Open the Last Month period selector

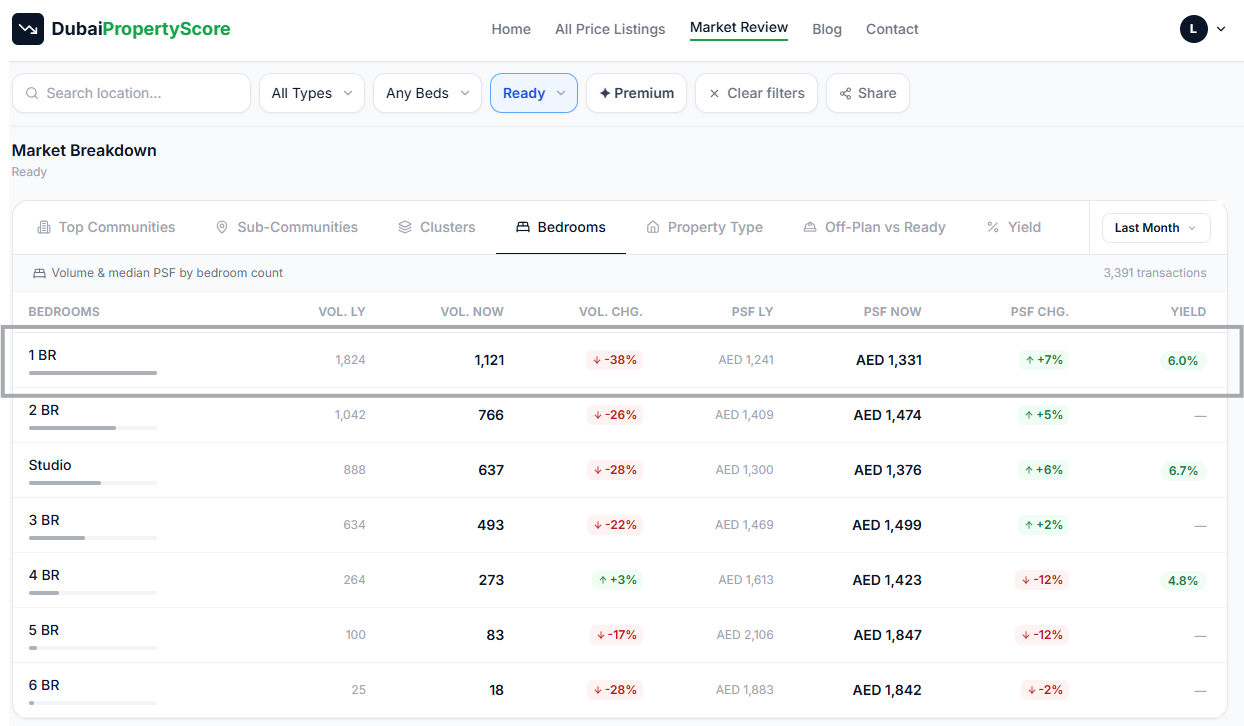[1156, 228]
